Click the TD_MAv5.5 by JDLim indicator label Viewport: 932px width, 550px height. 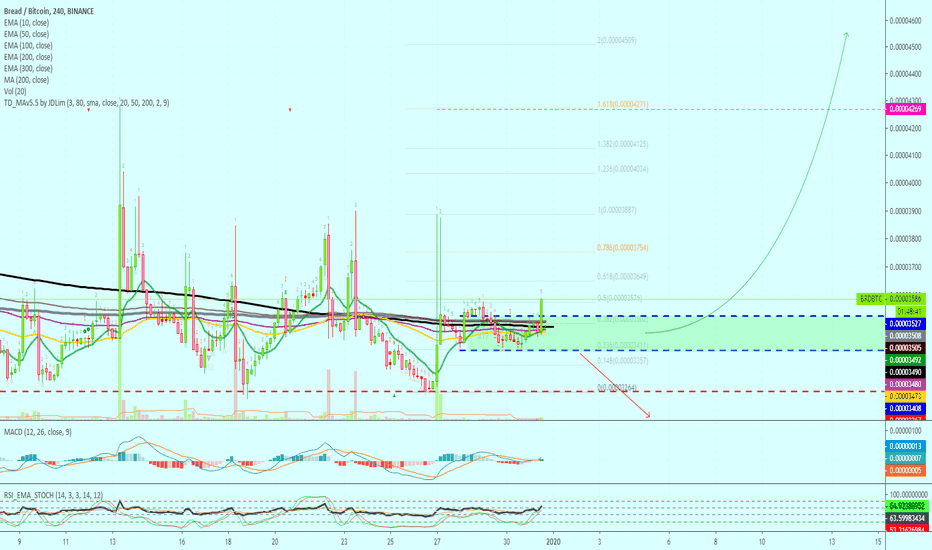tap(86, 103)
